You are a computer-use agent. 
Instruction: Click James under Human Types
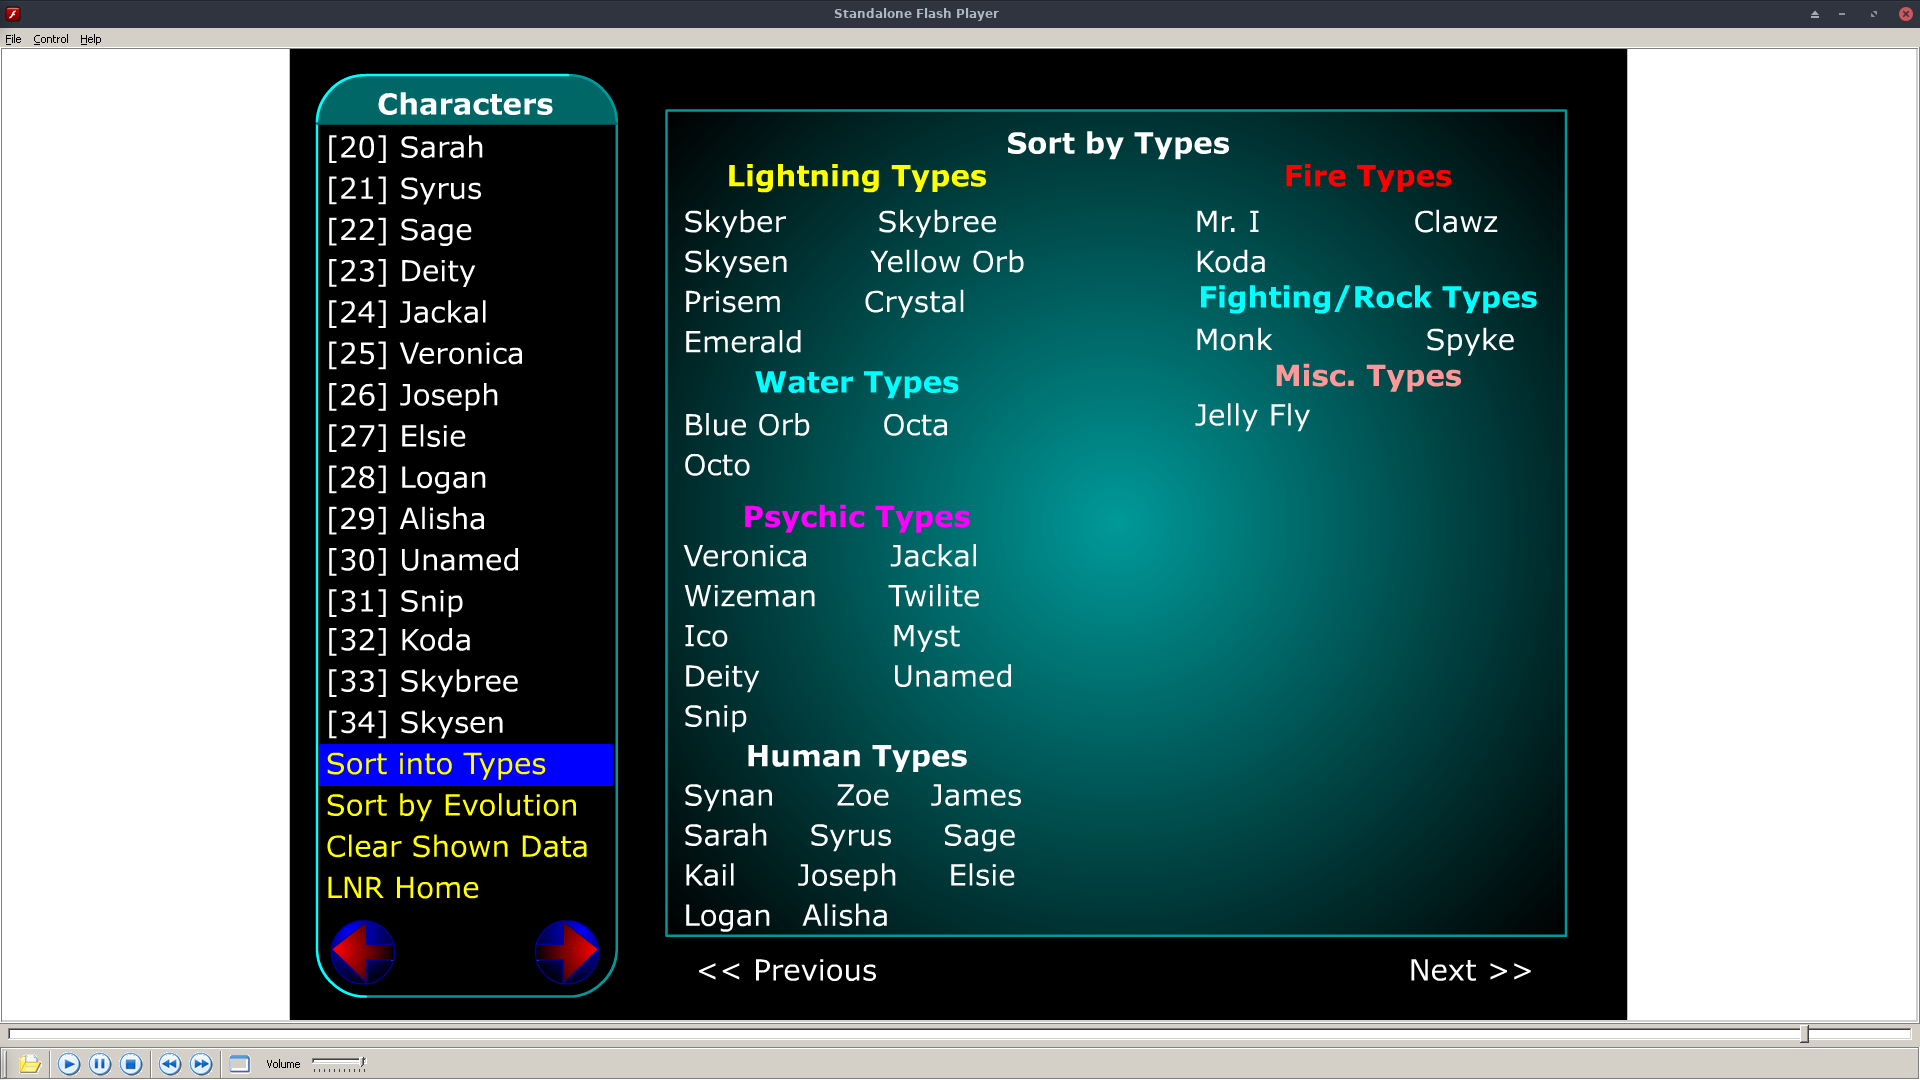click(x=976, y=796)
